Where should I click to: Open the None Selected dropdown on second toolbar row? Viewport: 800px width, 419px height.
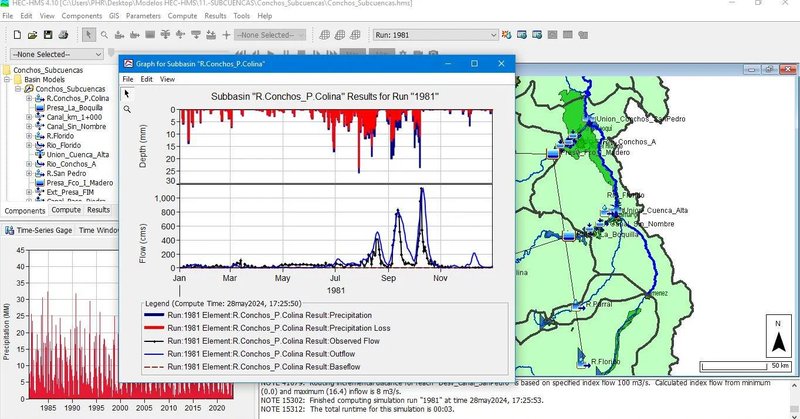point(57,54)
